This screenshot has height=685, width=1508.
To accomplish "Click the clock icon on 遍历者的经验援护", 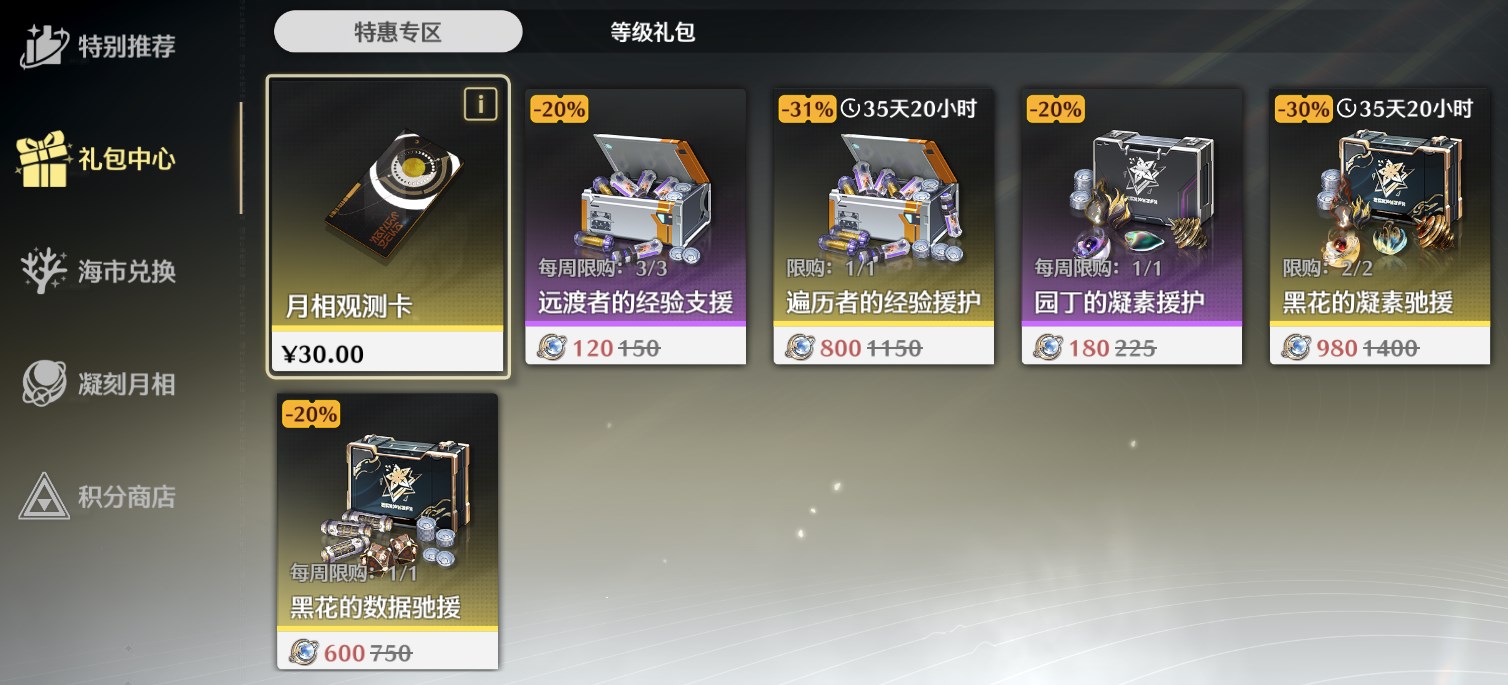I will [x=850, y=109].
